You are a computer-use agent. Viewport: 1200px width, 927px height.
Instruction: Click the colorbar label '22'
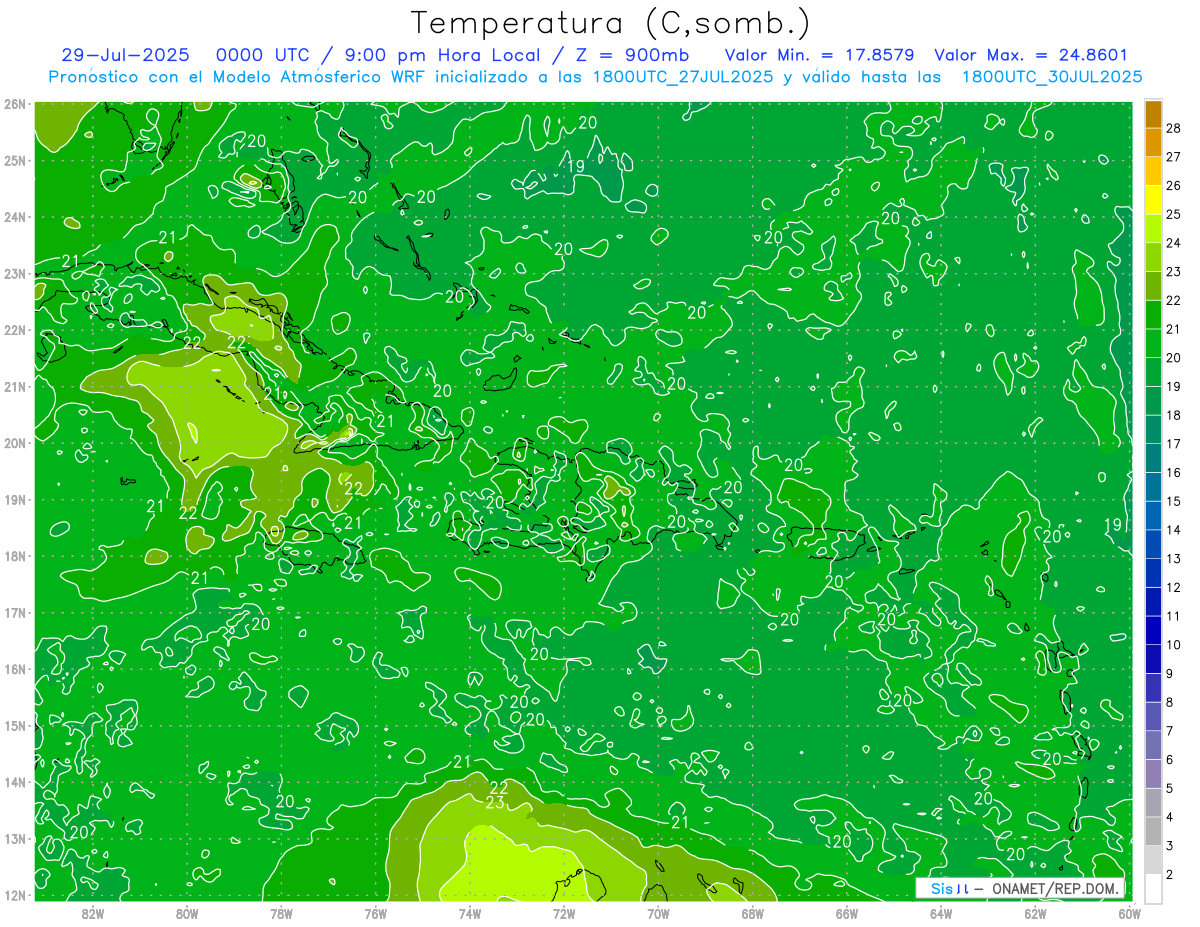[x=1174, y=300]
